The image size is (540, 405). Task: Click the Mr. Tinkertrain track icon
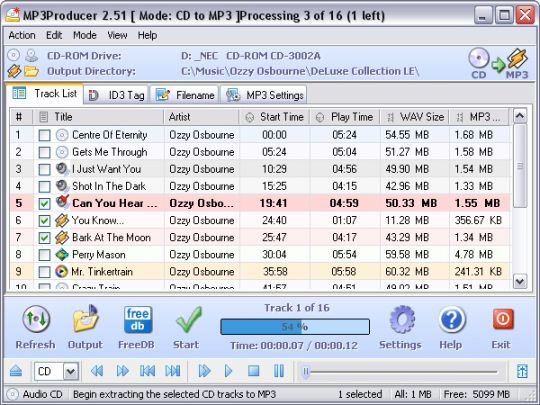pos(62,272)
